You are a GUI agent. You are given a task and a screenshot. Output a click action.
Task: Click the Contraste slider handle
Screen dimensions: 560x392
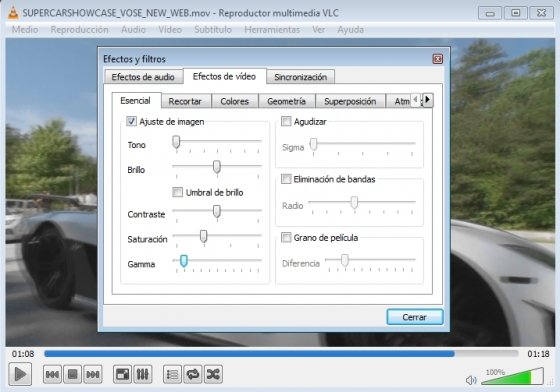click(216, 211)
